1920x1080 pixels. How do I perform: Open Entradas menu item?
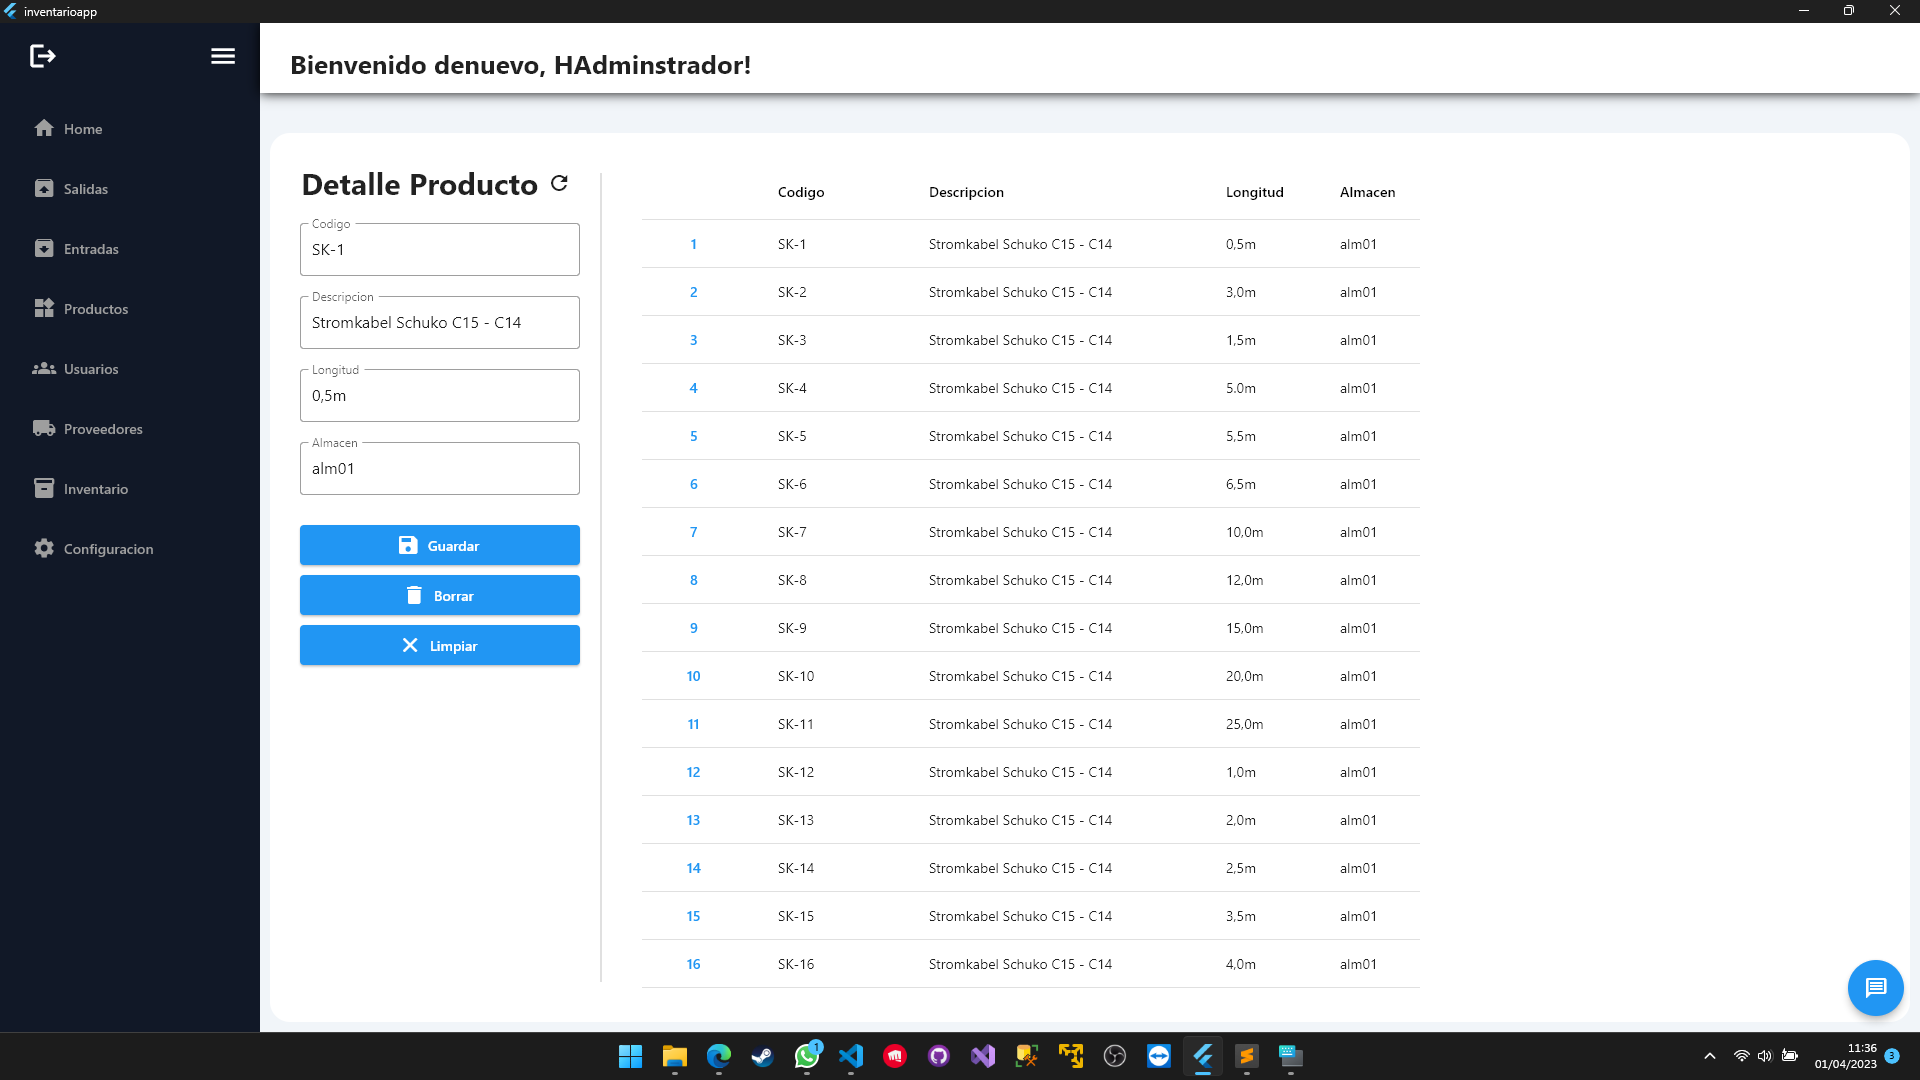click(x=130, y=248)
